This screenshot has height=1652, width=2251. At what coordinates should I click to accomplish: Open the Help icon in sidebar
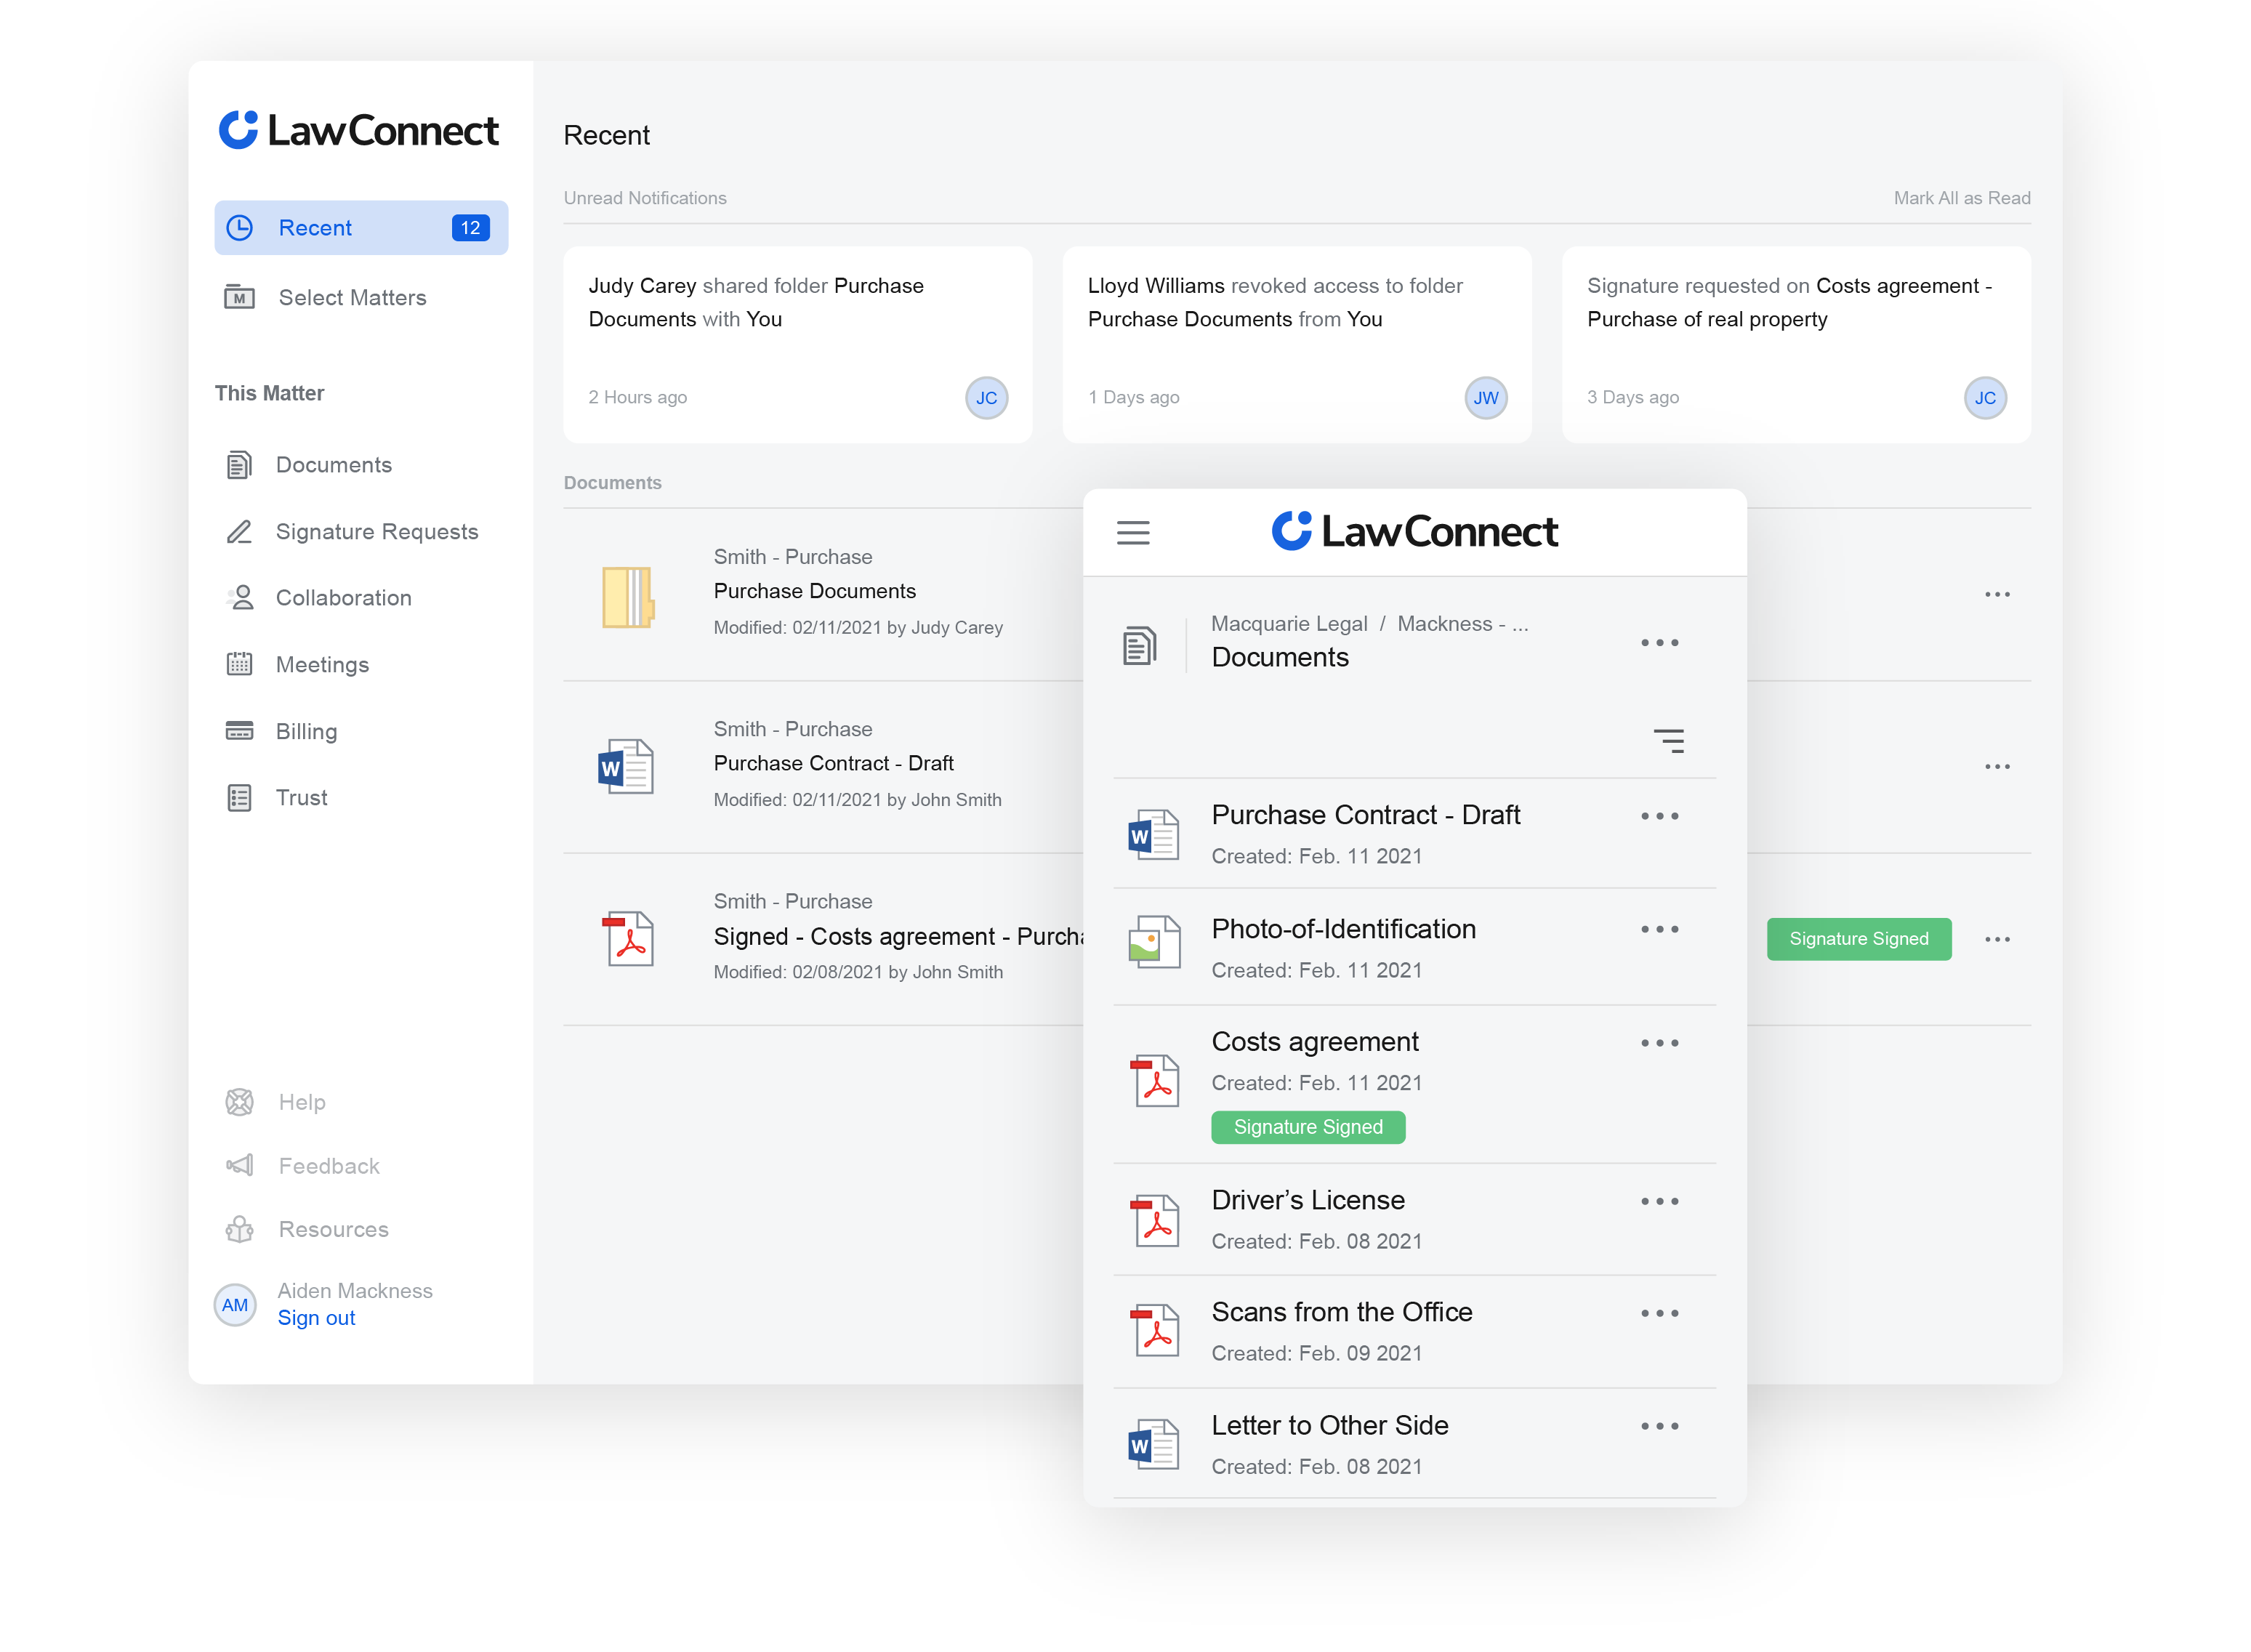239,1102
